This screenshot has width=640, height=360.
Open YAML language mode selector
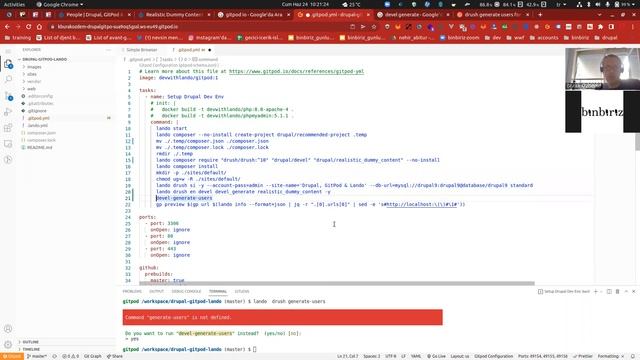pos(416,356)
